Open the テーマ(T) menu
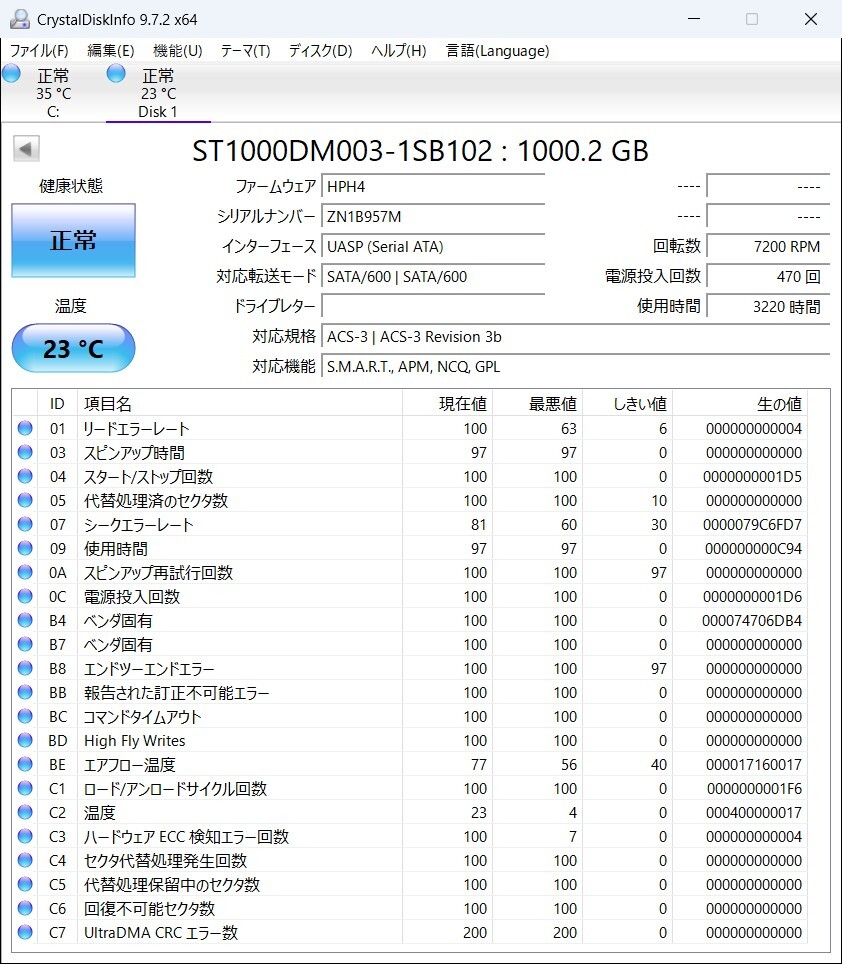 coord(245,51)
